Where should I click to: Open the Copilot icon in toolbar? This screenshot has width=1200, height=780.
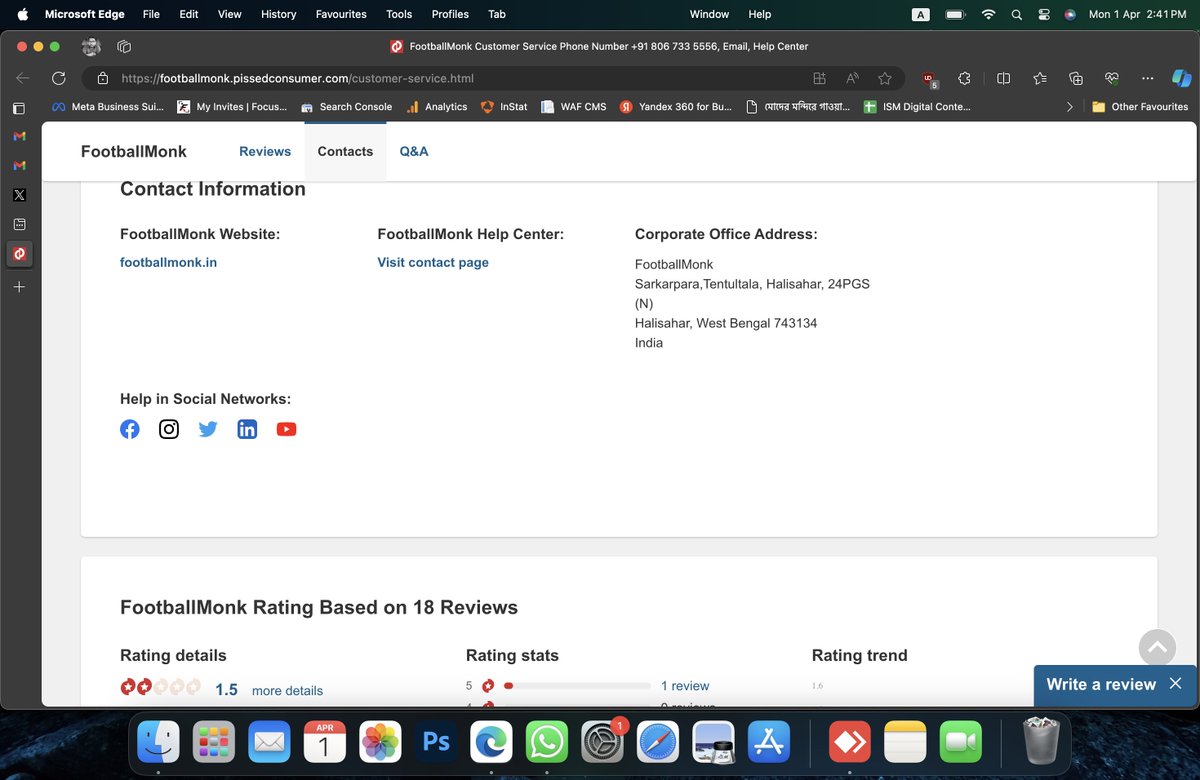[1181, 78]
